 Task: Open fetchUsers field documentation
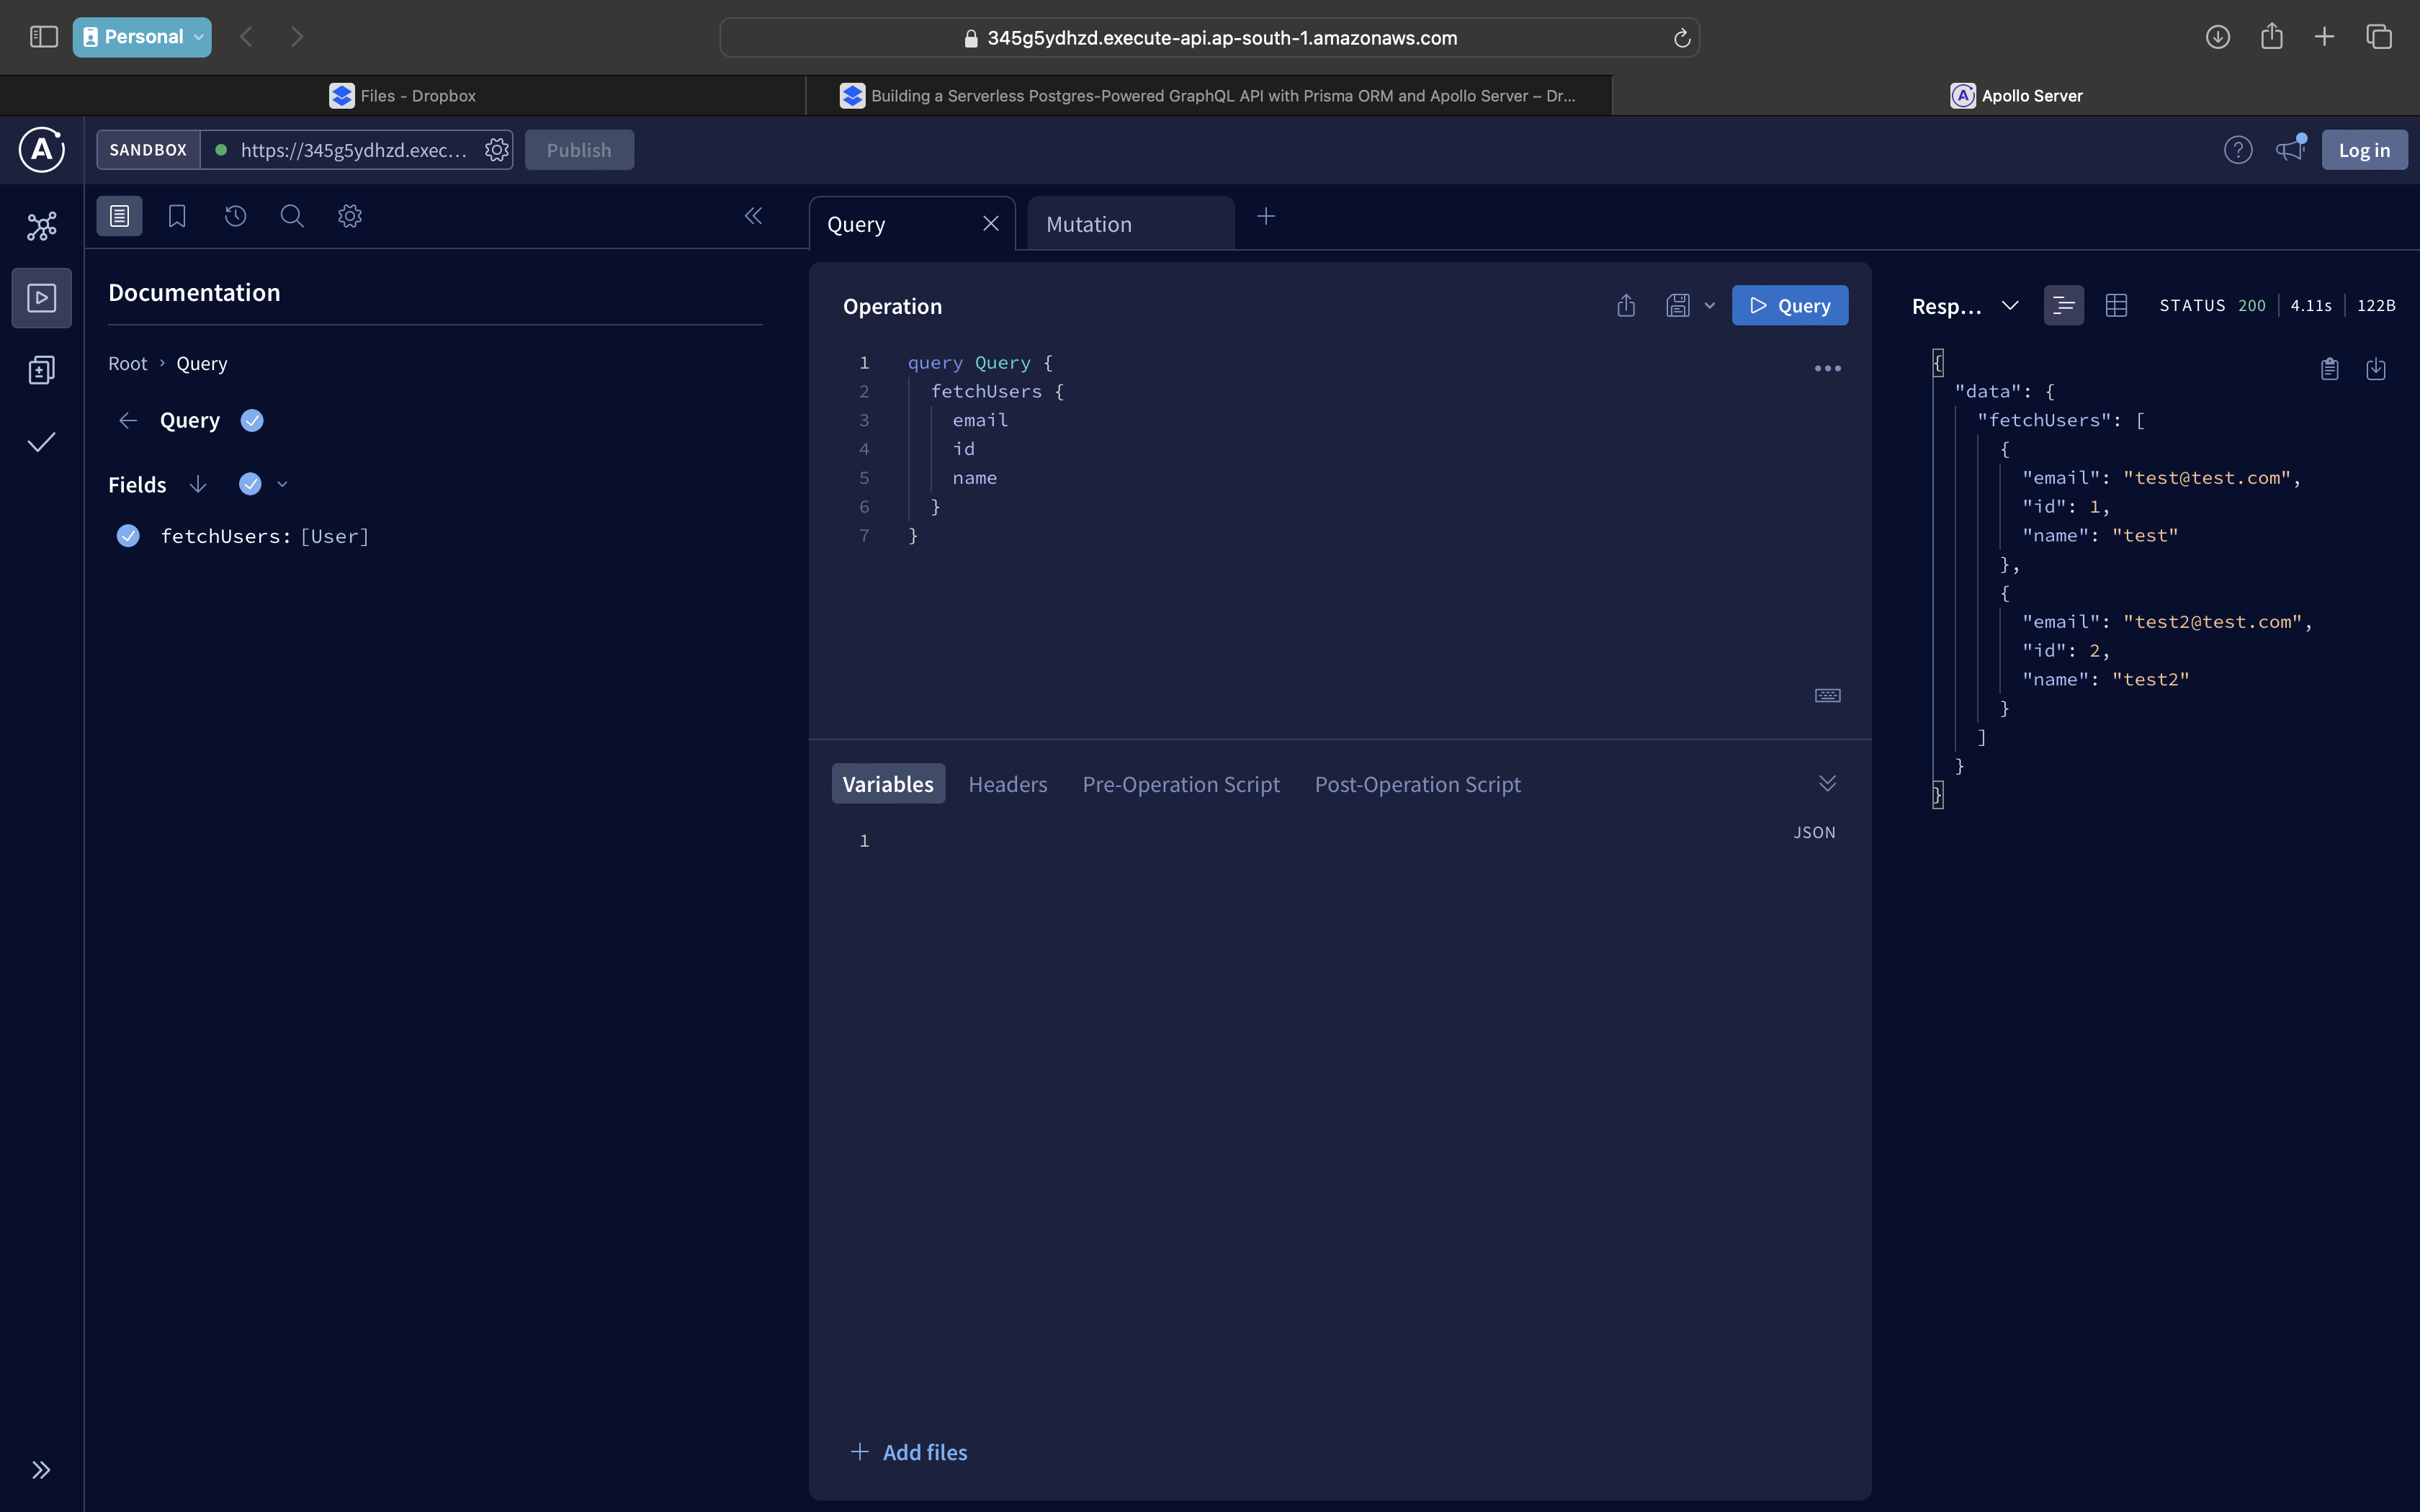[x=265, y=536]
